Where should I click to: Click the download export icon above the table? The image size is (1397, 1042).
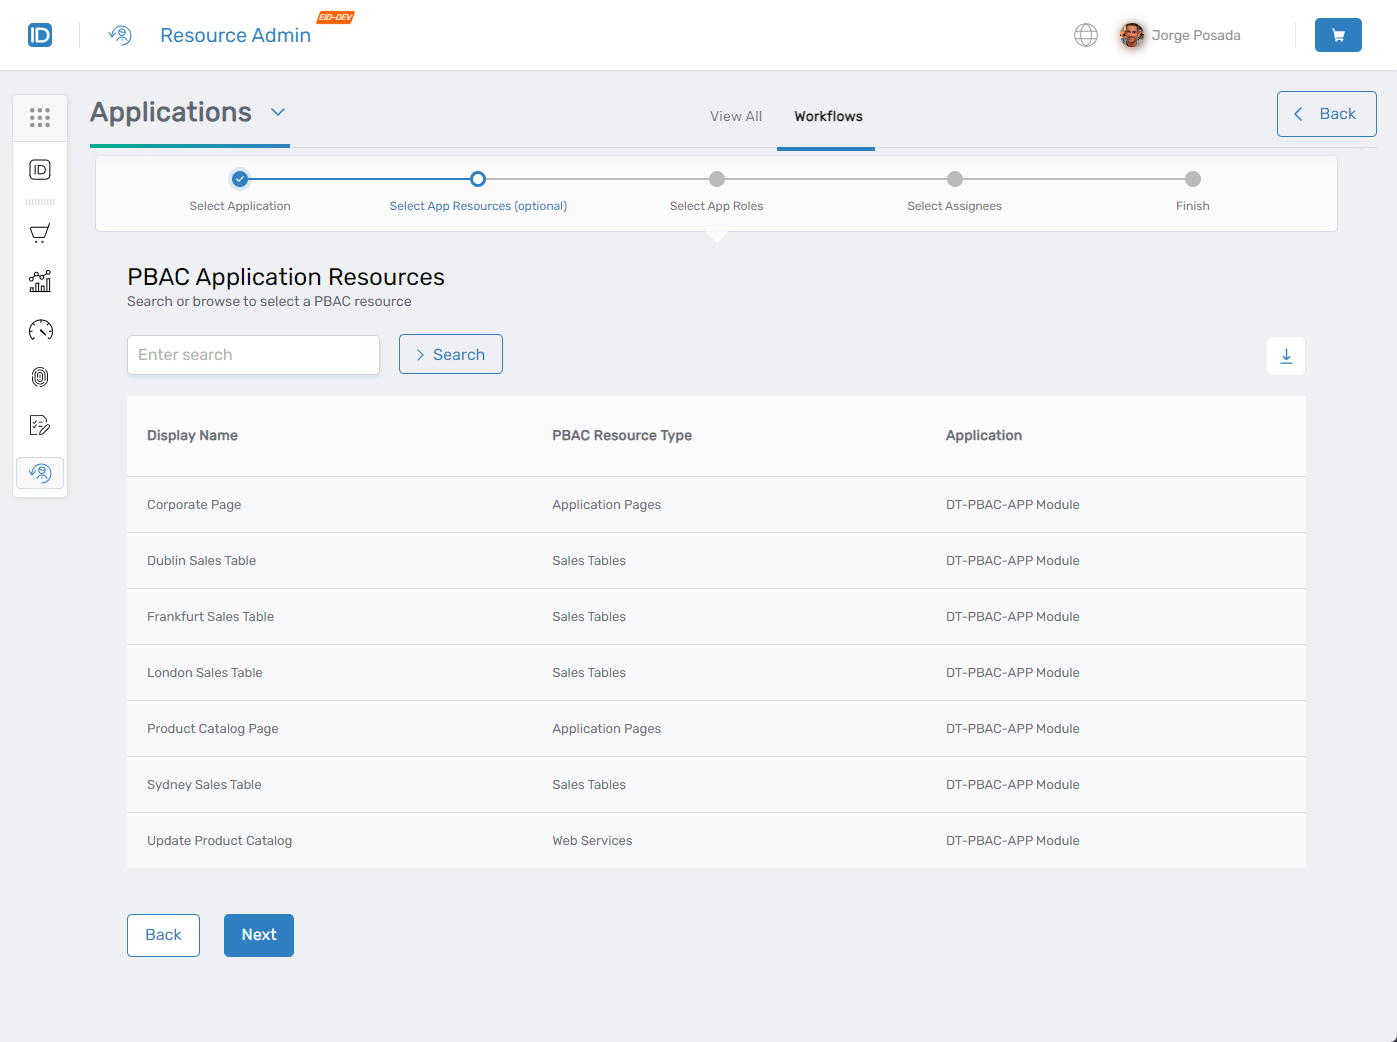1286,355
